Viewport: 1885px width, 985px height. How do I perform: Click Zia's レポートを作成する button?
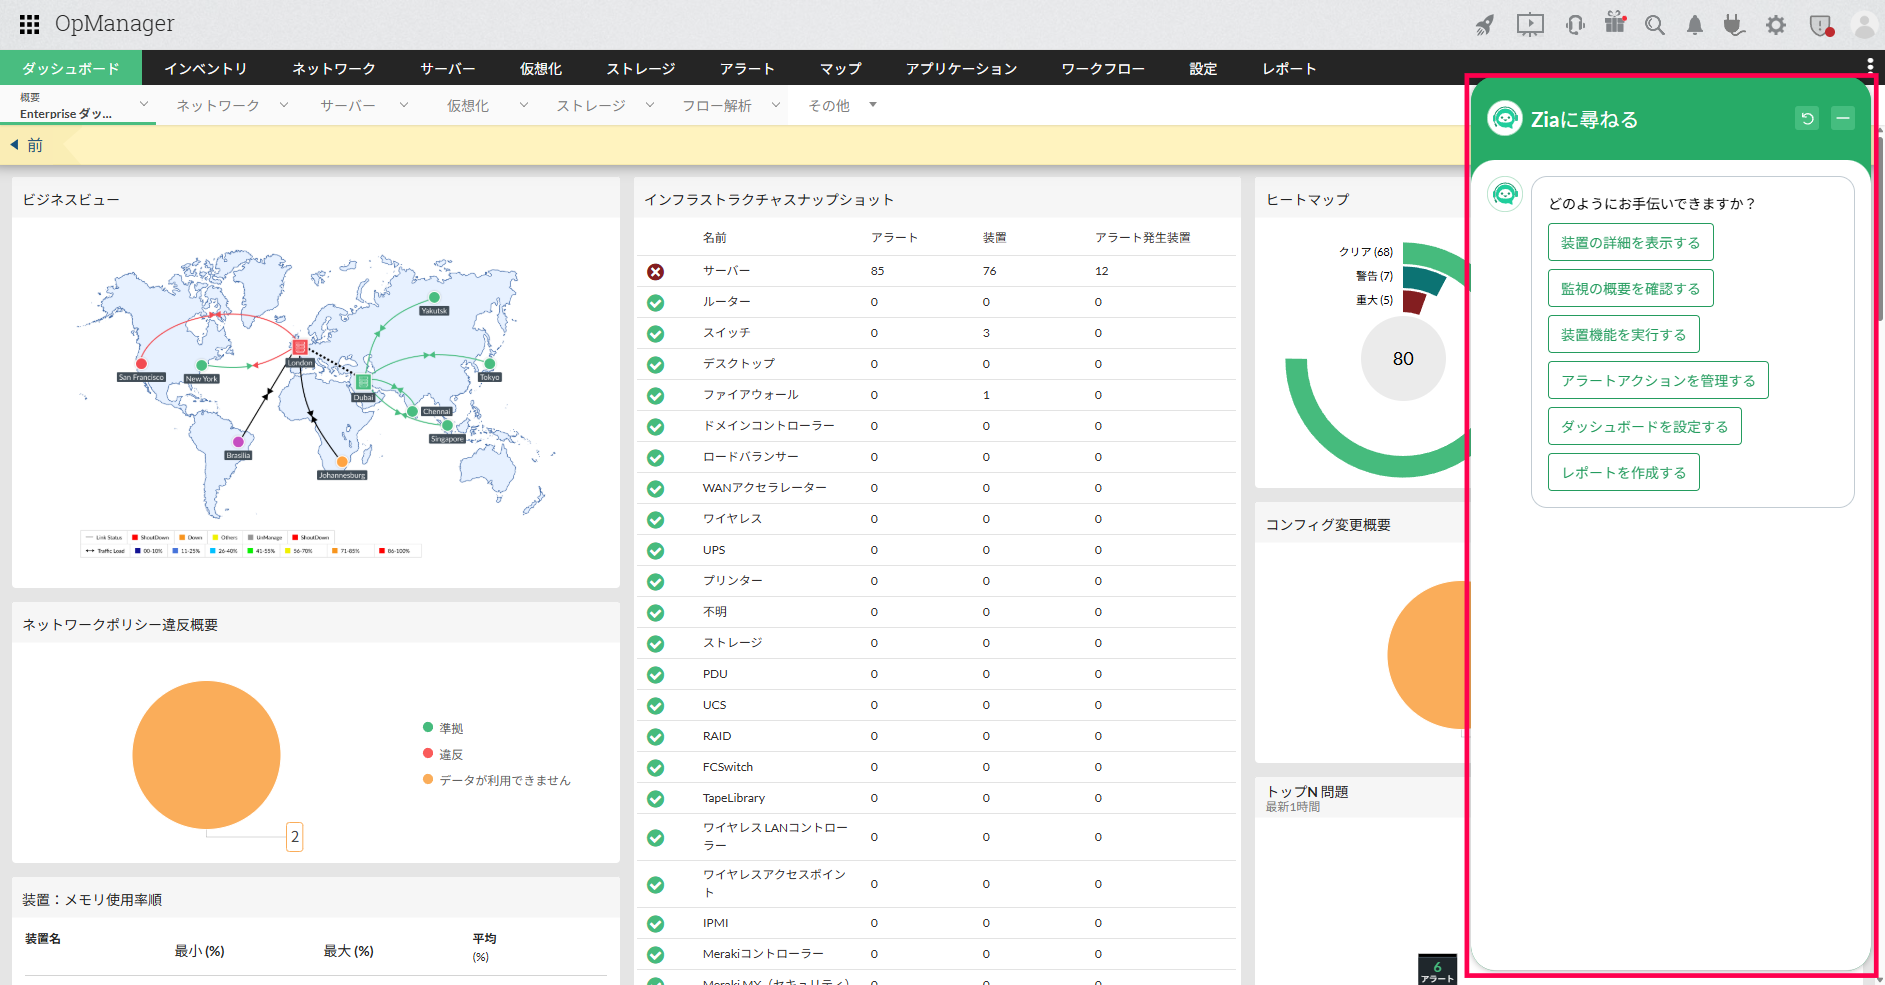click(x=1623, y=473)
